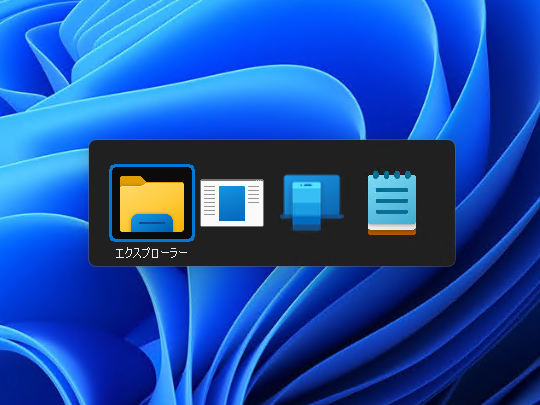Switch to the document window icon

click(232, 203)
